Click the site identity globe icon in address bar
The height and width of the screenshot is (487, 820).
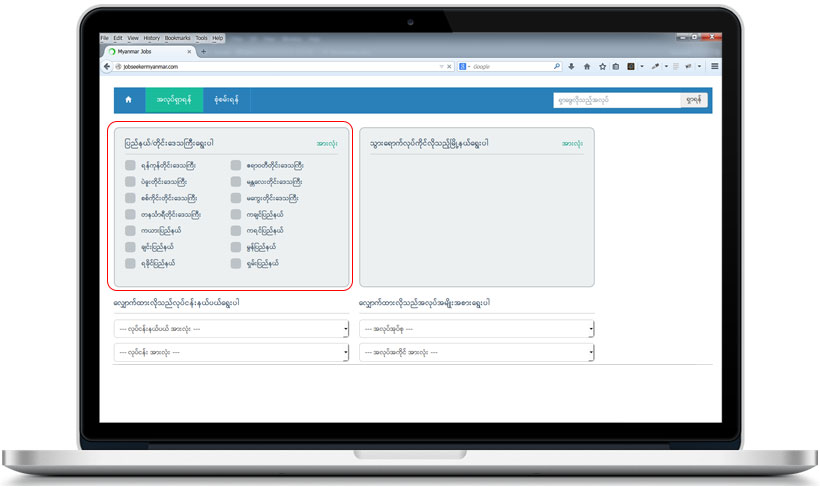pyautogui.click(x=118, y=66)
